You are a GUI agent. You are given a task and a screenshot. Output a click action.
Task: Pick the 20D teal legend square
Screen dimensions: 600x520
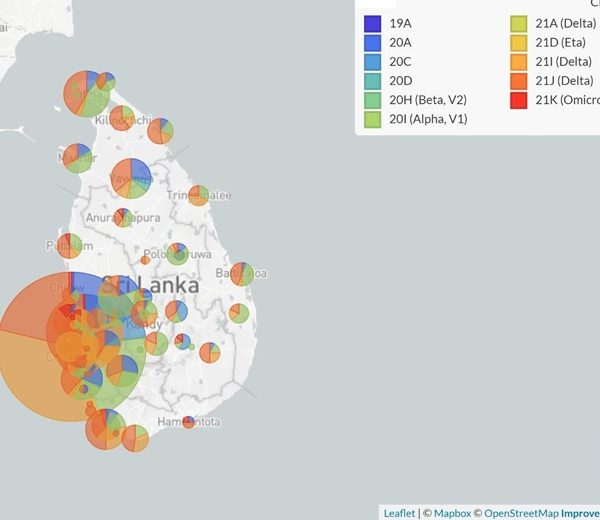click(x=373, y=80)
